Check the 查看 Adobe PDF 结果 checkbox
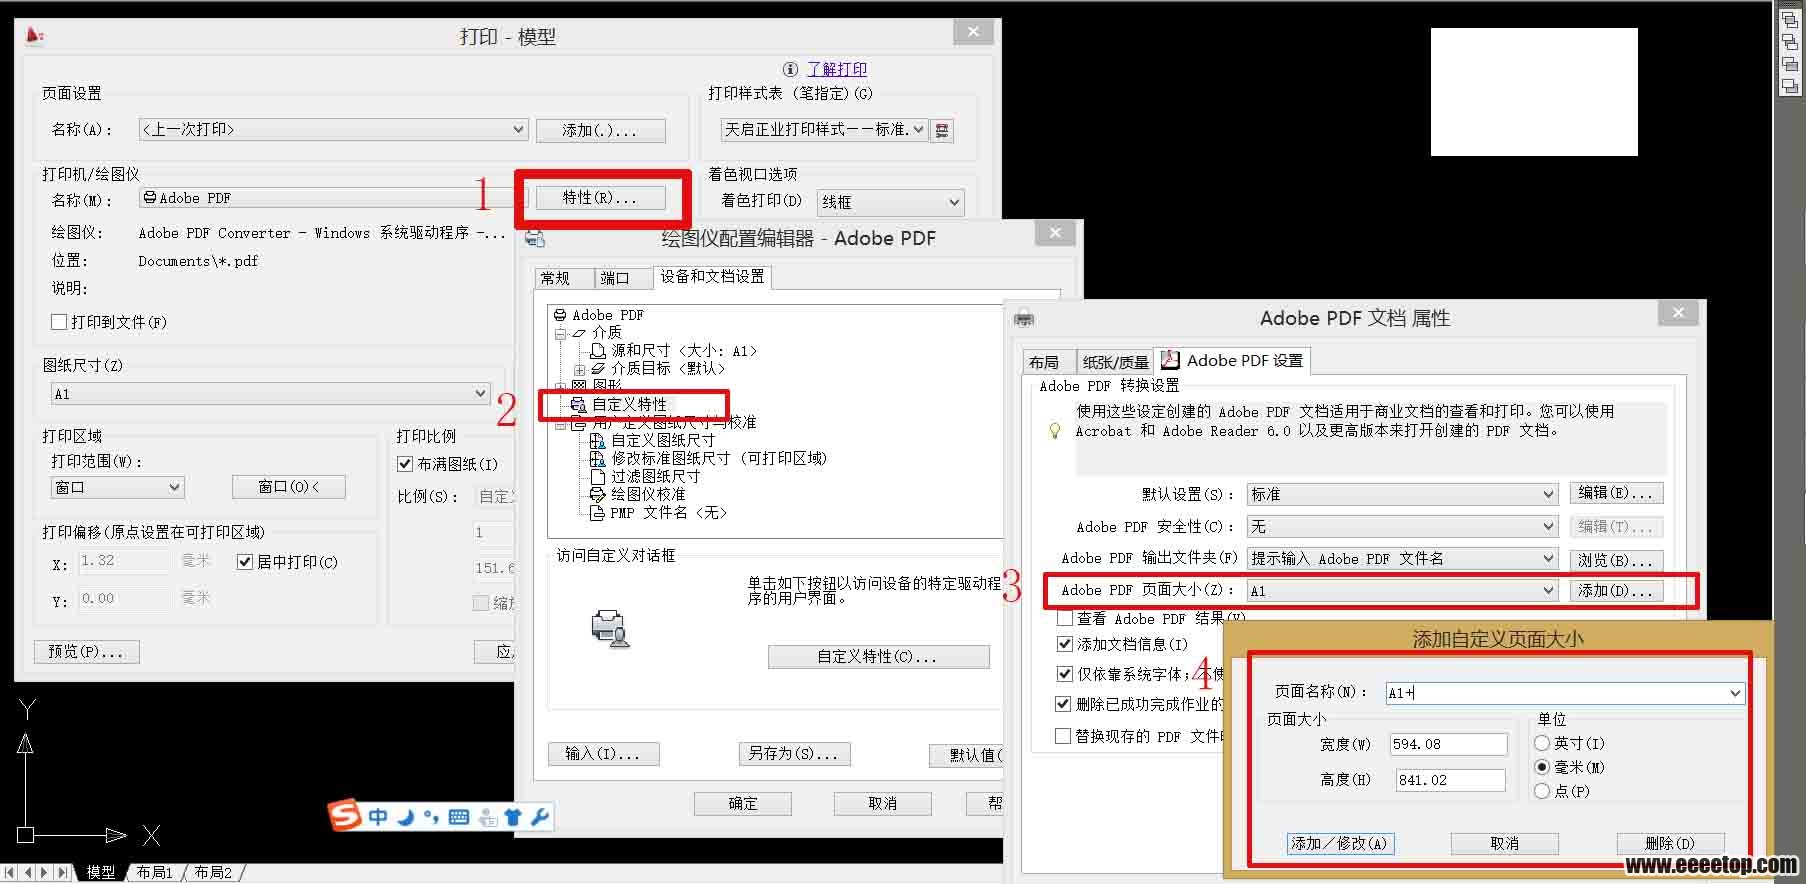This screenshot has width=1806, height=884. (x=1064, y=618)
